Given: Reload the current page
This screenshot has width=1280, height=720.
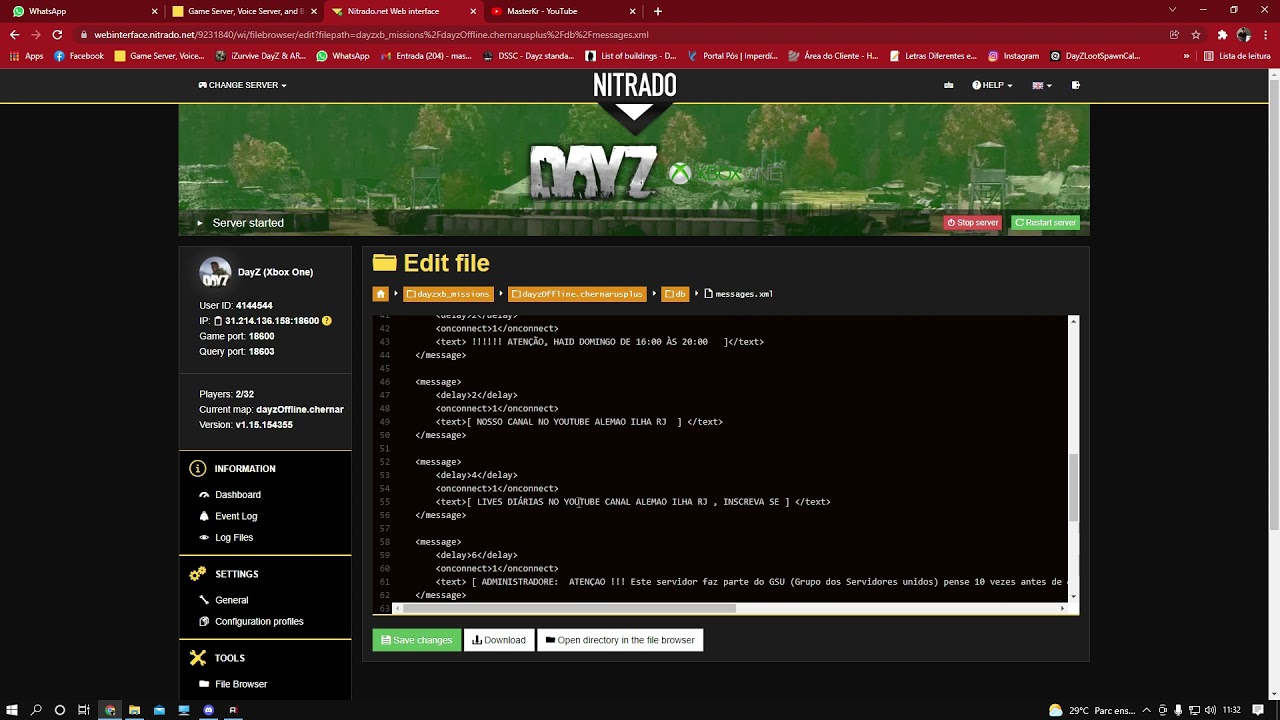Looking at the screenshot, I should (x=57, y=34).
